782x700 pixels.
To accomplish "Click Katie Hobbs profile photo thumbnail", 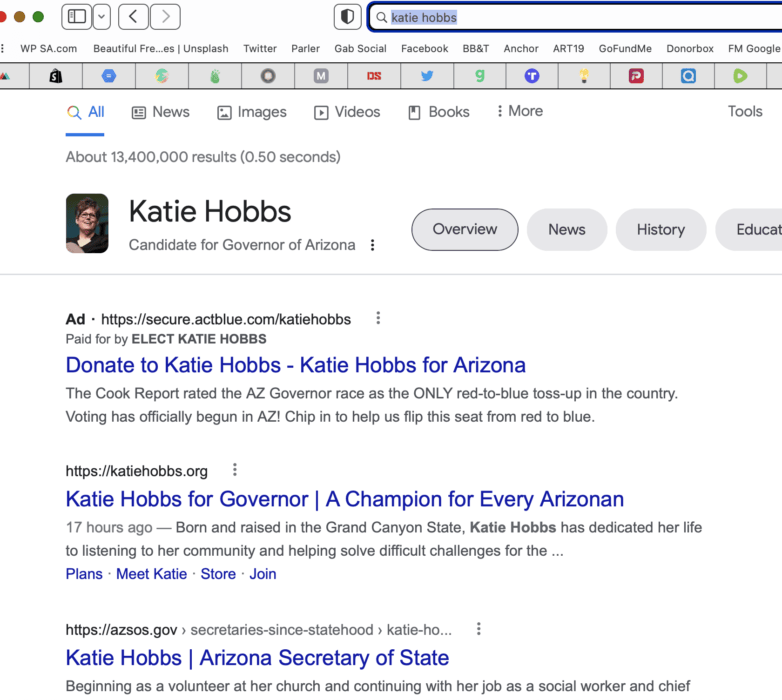I will pyautogui.click(x=87, y=223).
